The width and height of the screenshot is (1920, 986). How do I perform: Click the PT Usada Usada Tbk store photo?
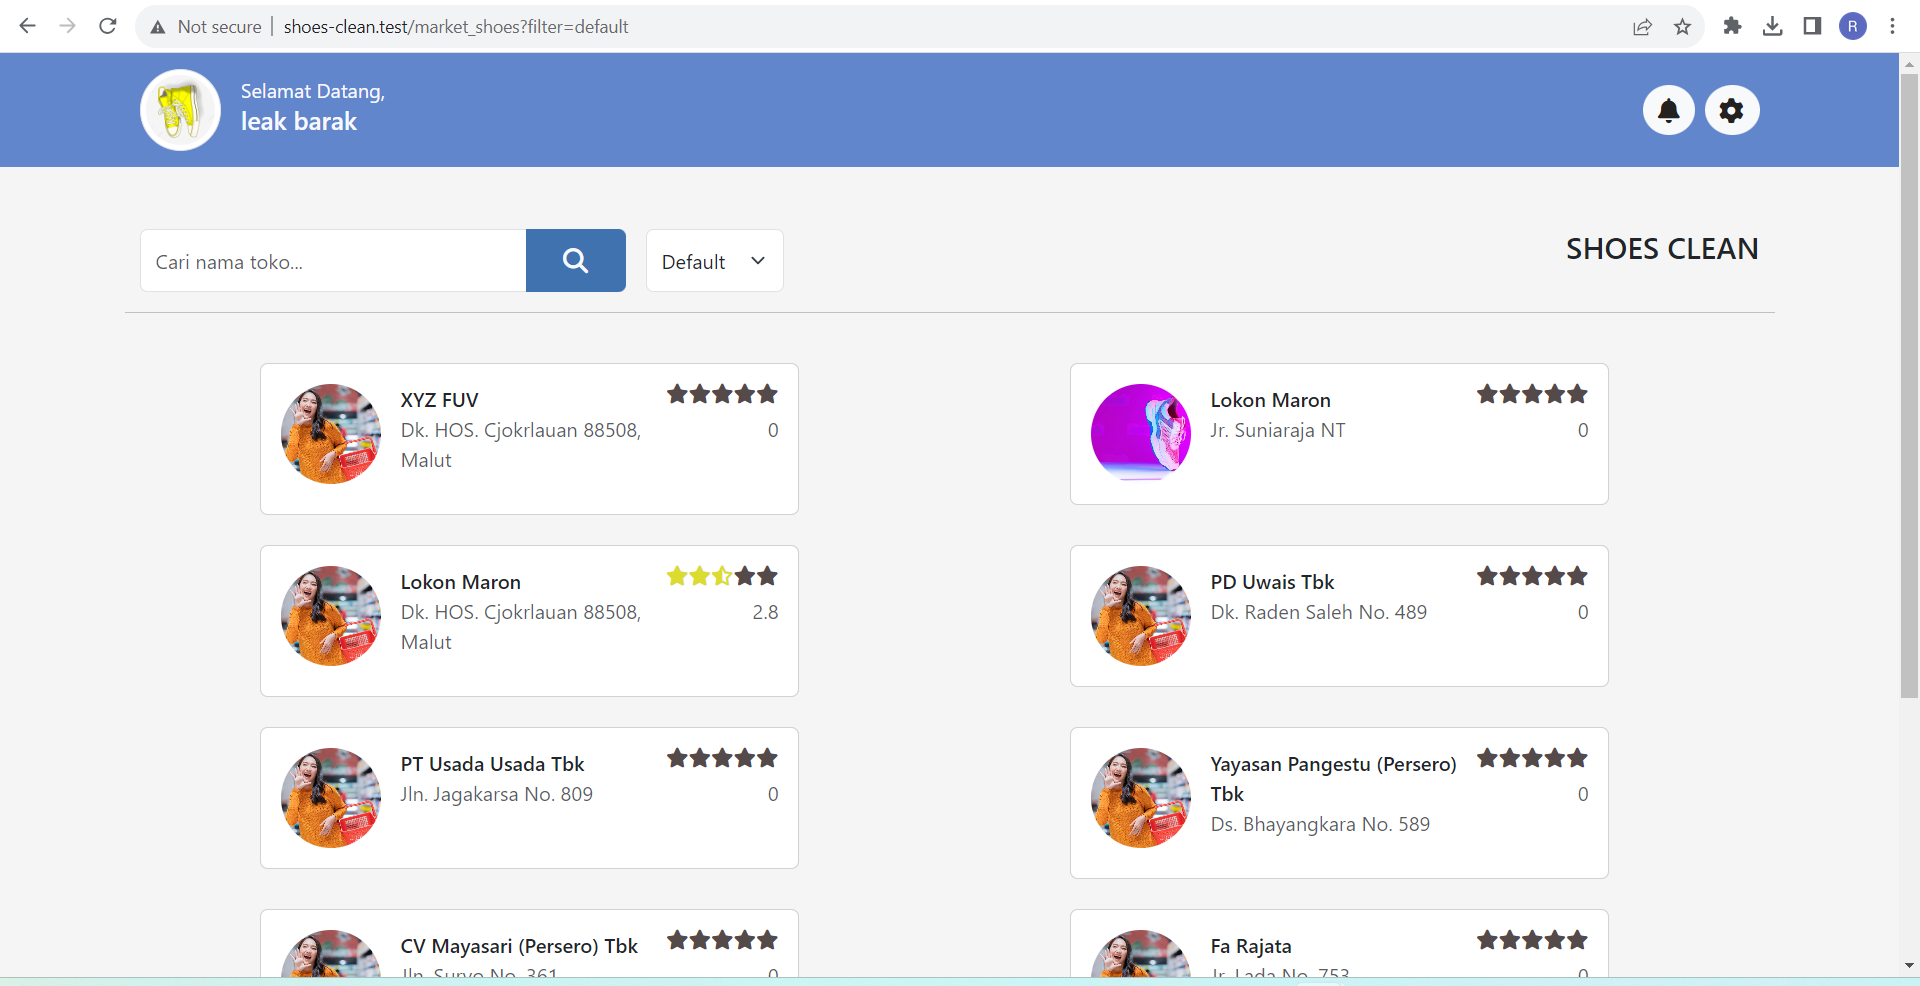331,798
